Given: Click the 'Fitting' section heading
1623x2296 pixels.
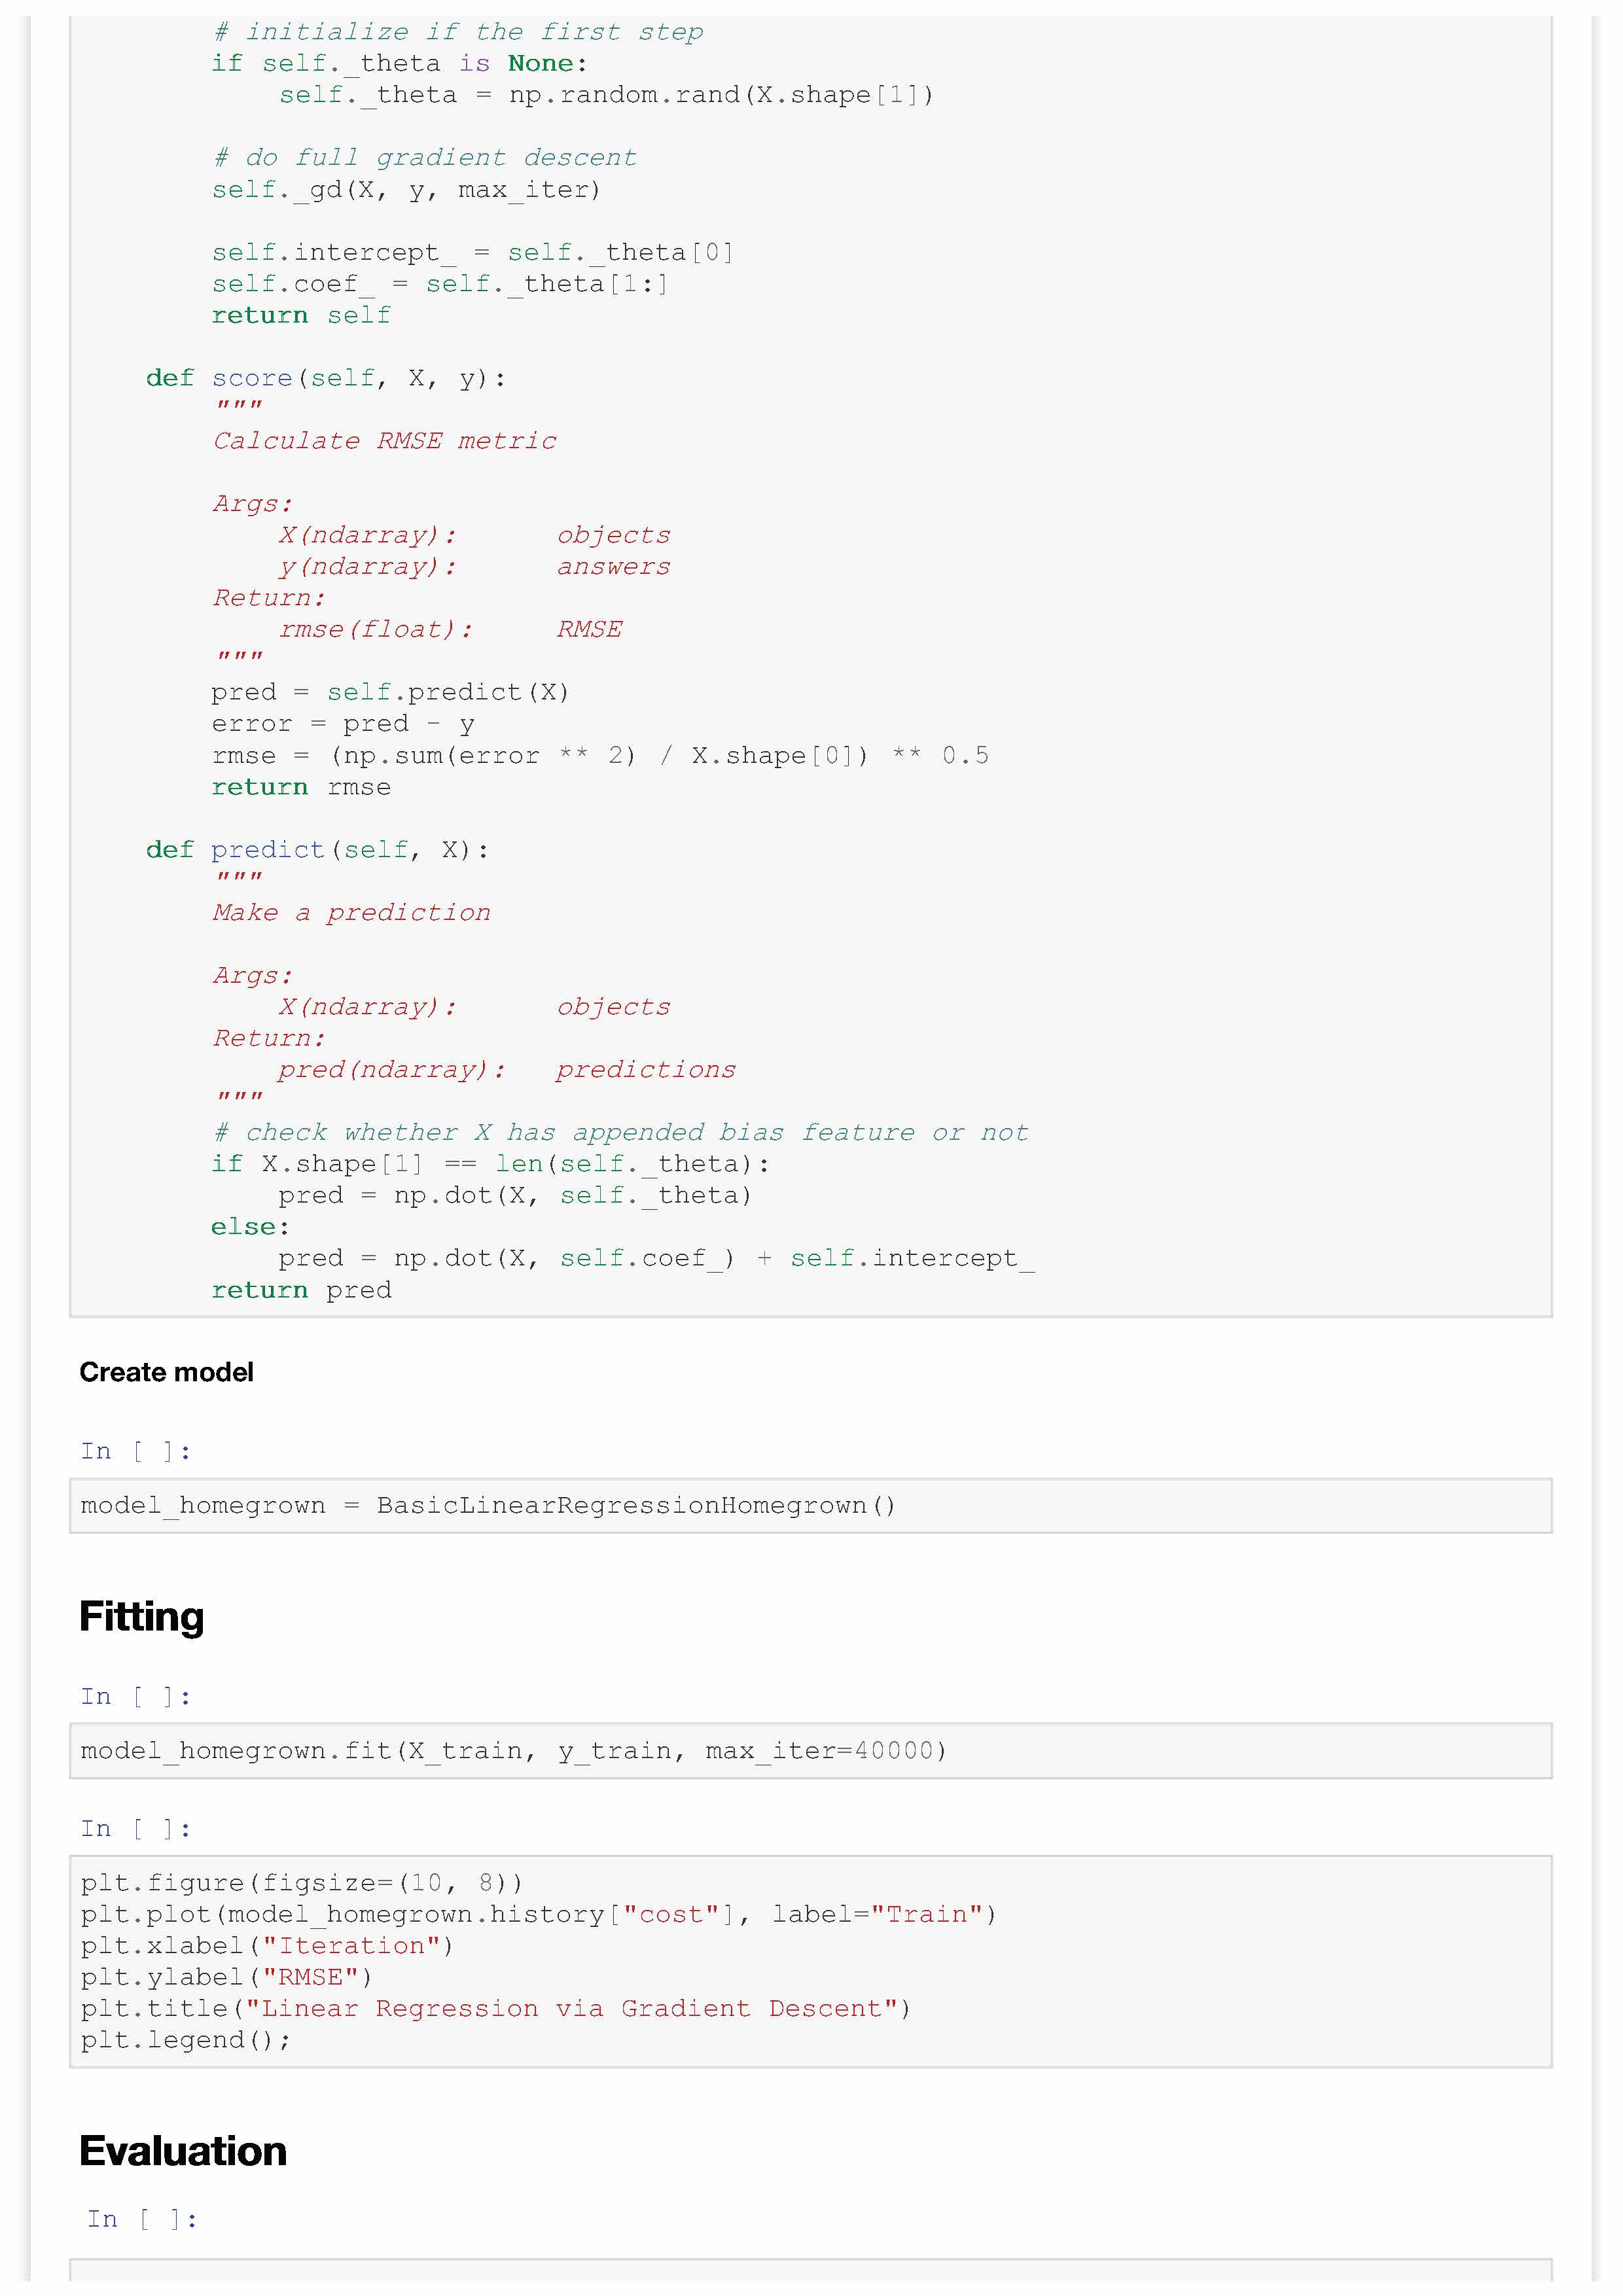Looking at the screenshot, I should [141, 1617].
